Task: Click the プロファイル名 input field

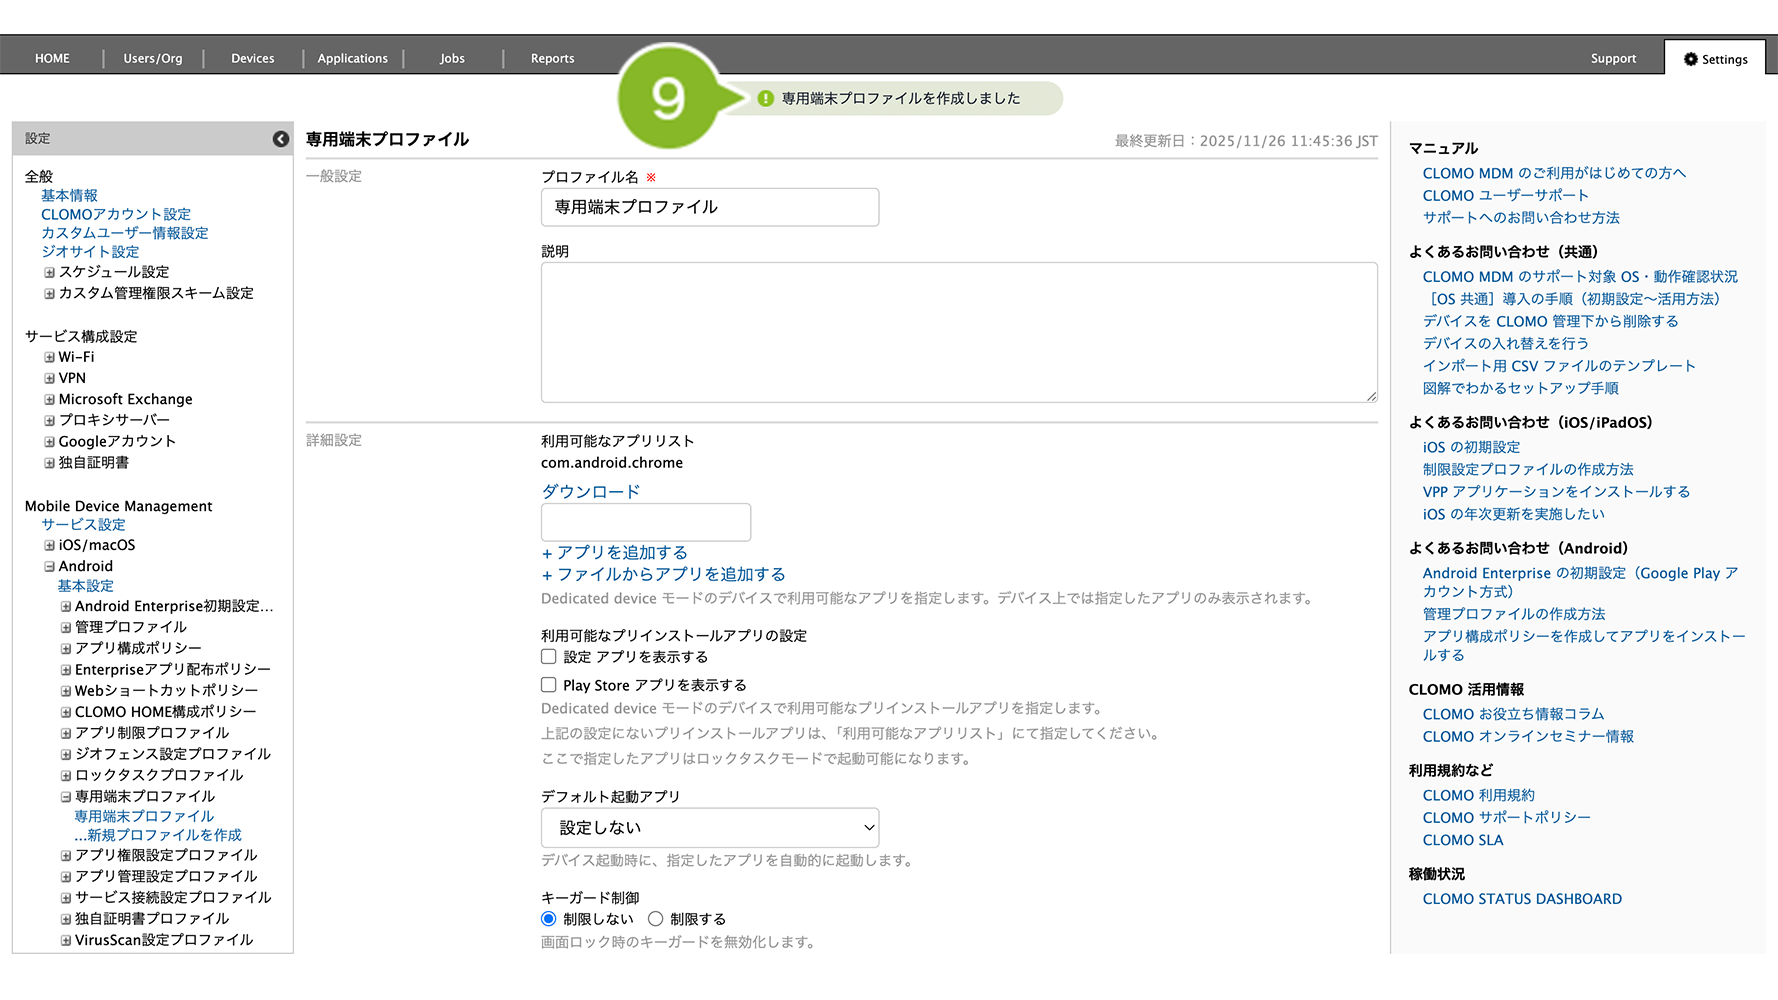Action: pos(710,207)
